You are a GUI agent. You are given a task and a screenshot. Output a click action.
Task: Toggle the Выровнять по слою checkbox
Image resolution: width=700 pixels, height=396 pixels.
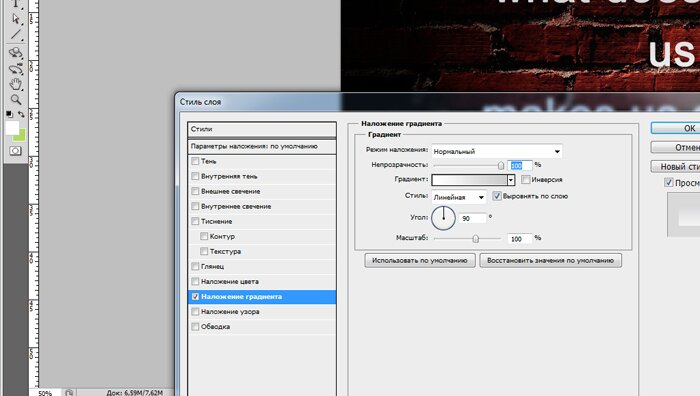click(497, 196)
